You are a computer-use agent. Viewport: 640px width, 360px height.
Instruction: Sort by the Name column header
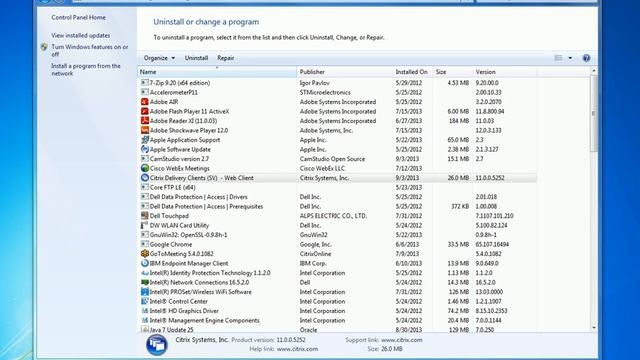click(x=217, y=72)
